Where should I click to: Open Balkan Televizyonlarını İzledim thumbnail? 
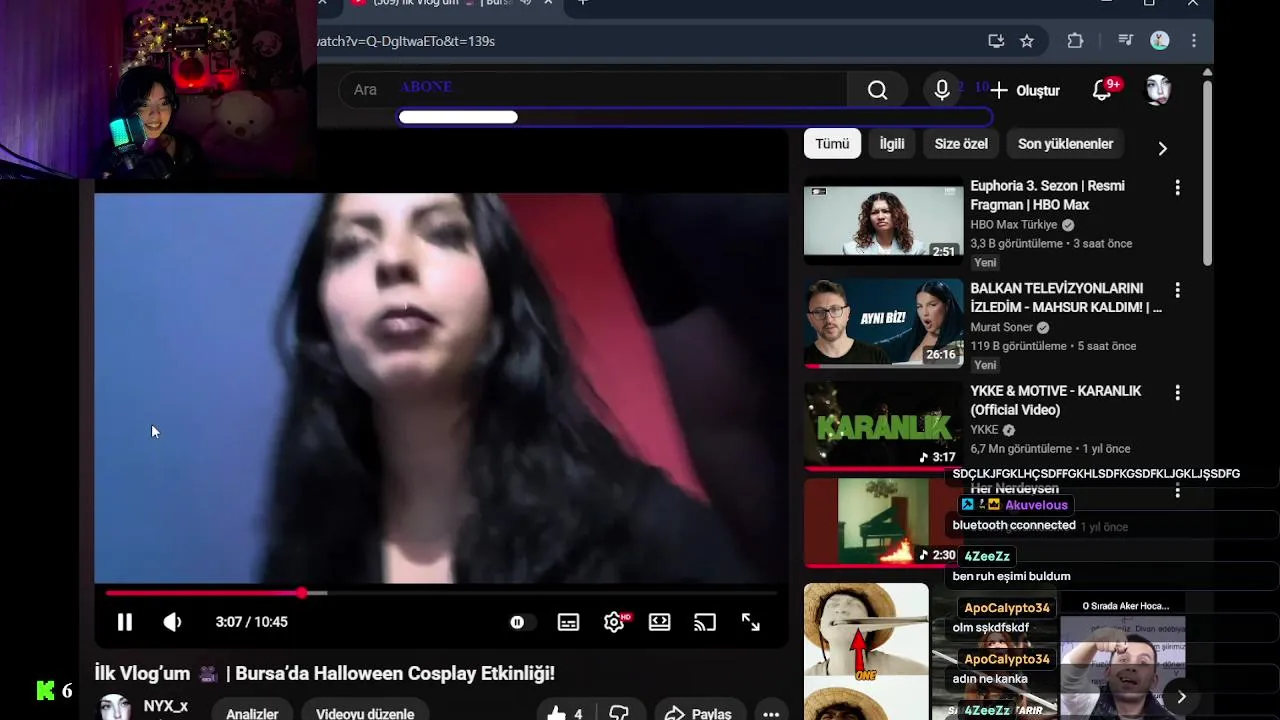(884, 323)
